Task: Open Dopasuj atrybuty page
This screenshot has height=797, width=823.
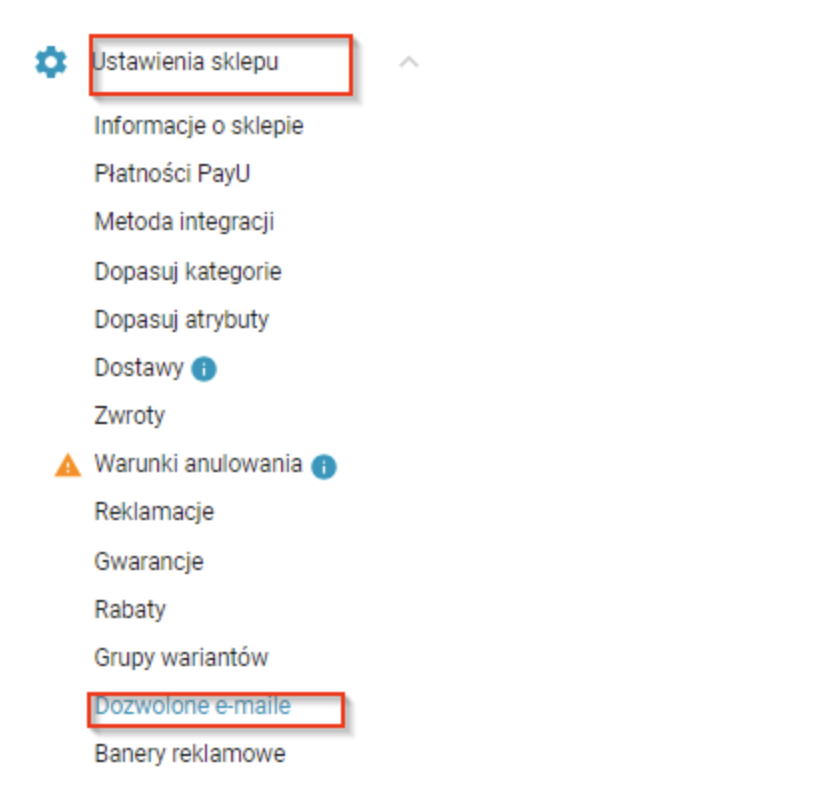Action: pos(181,320)
